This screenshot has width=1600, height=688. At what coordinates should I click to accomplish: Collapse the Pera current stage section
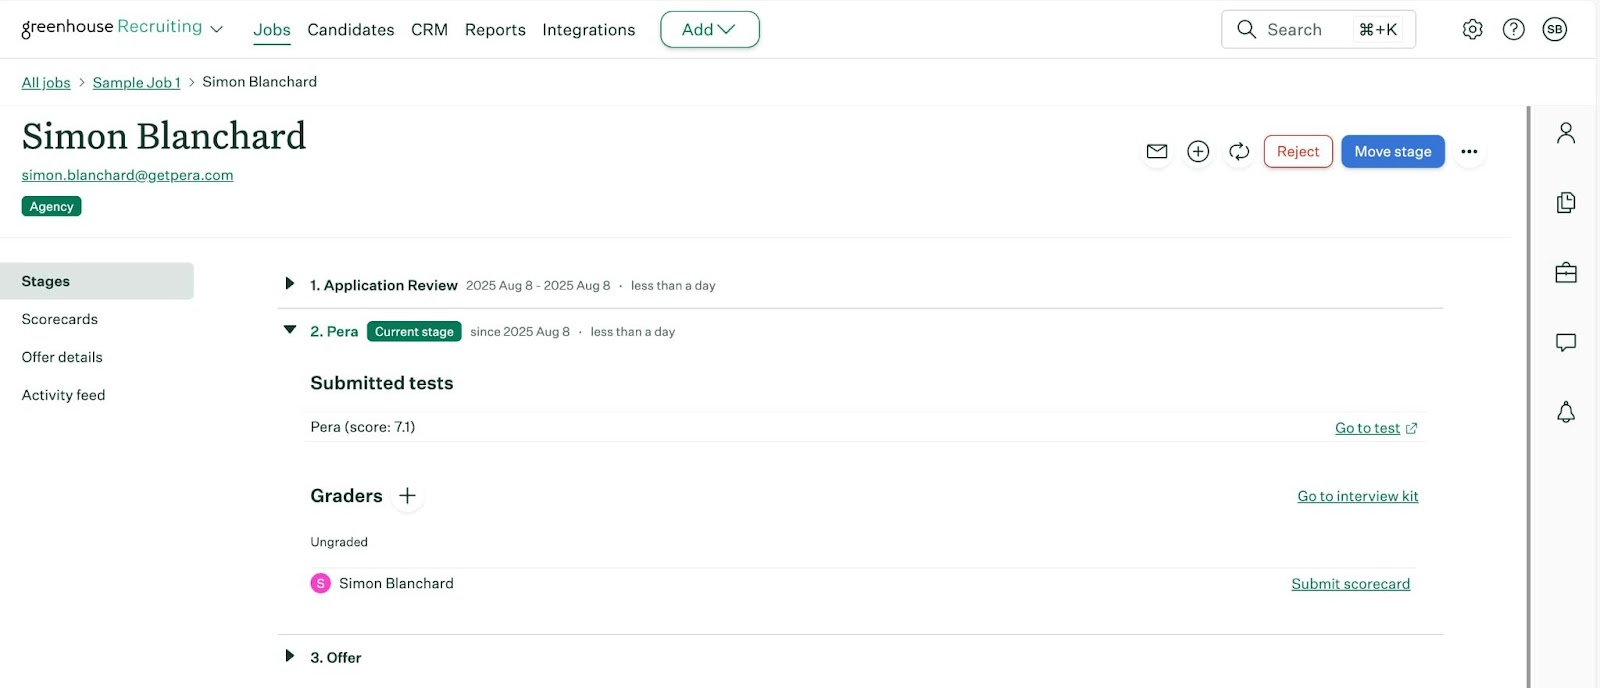[x=289, y=330]
